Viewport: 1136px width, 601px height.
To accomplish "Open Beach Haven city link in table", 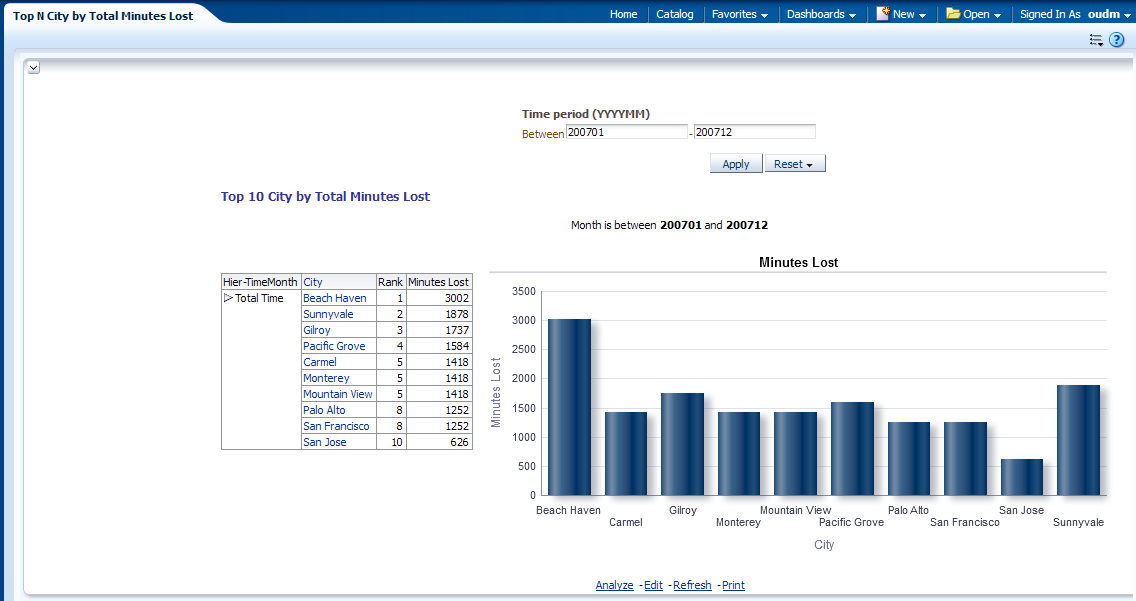I will [335, 298].
